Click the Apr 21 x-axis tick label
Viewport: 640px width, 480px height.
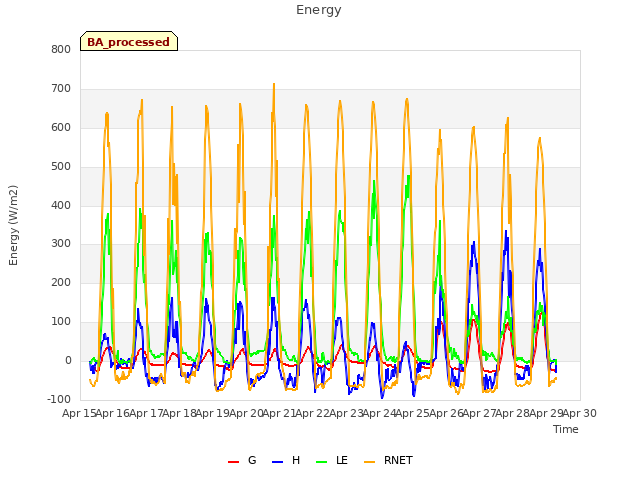pos(280,413)
